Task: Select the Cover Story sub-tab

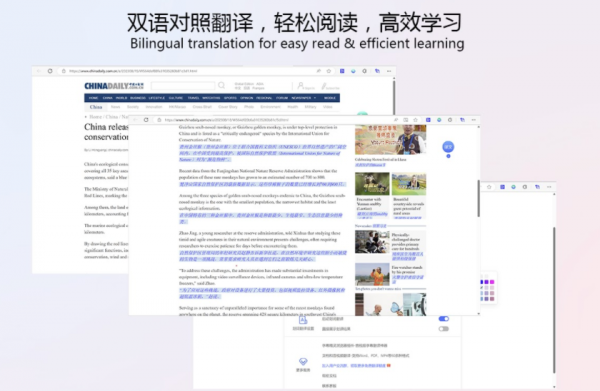Action: [228, 107]
